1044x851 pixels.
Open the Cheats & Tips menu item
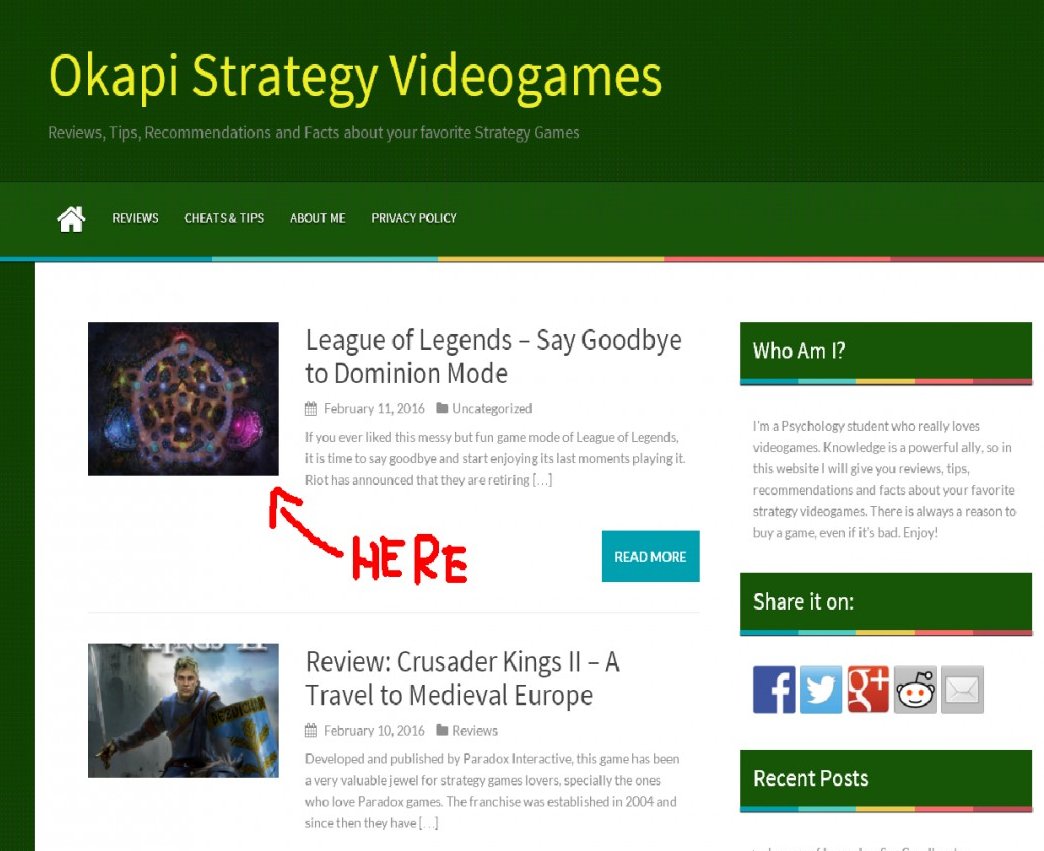pos(224,218)
